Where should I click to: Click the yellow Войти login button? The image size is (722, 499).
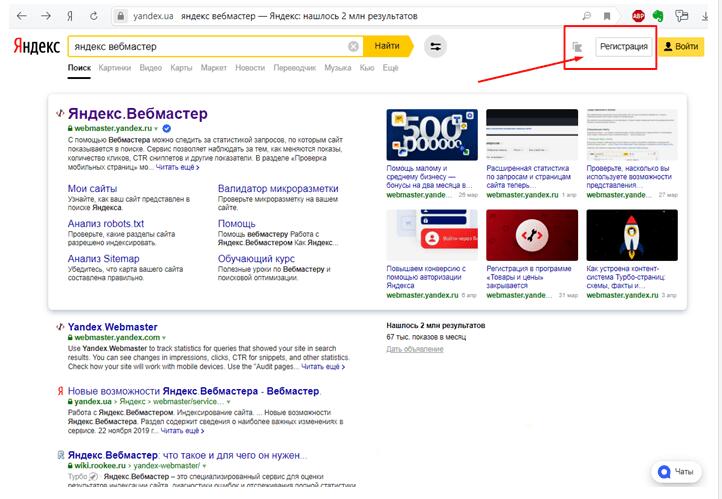pyautogui.click(x=681, y=46)
